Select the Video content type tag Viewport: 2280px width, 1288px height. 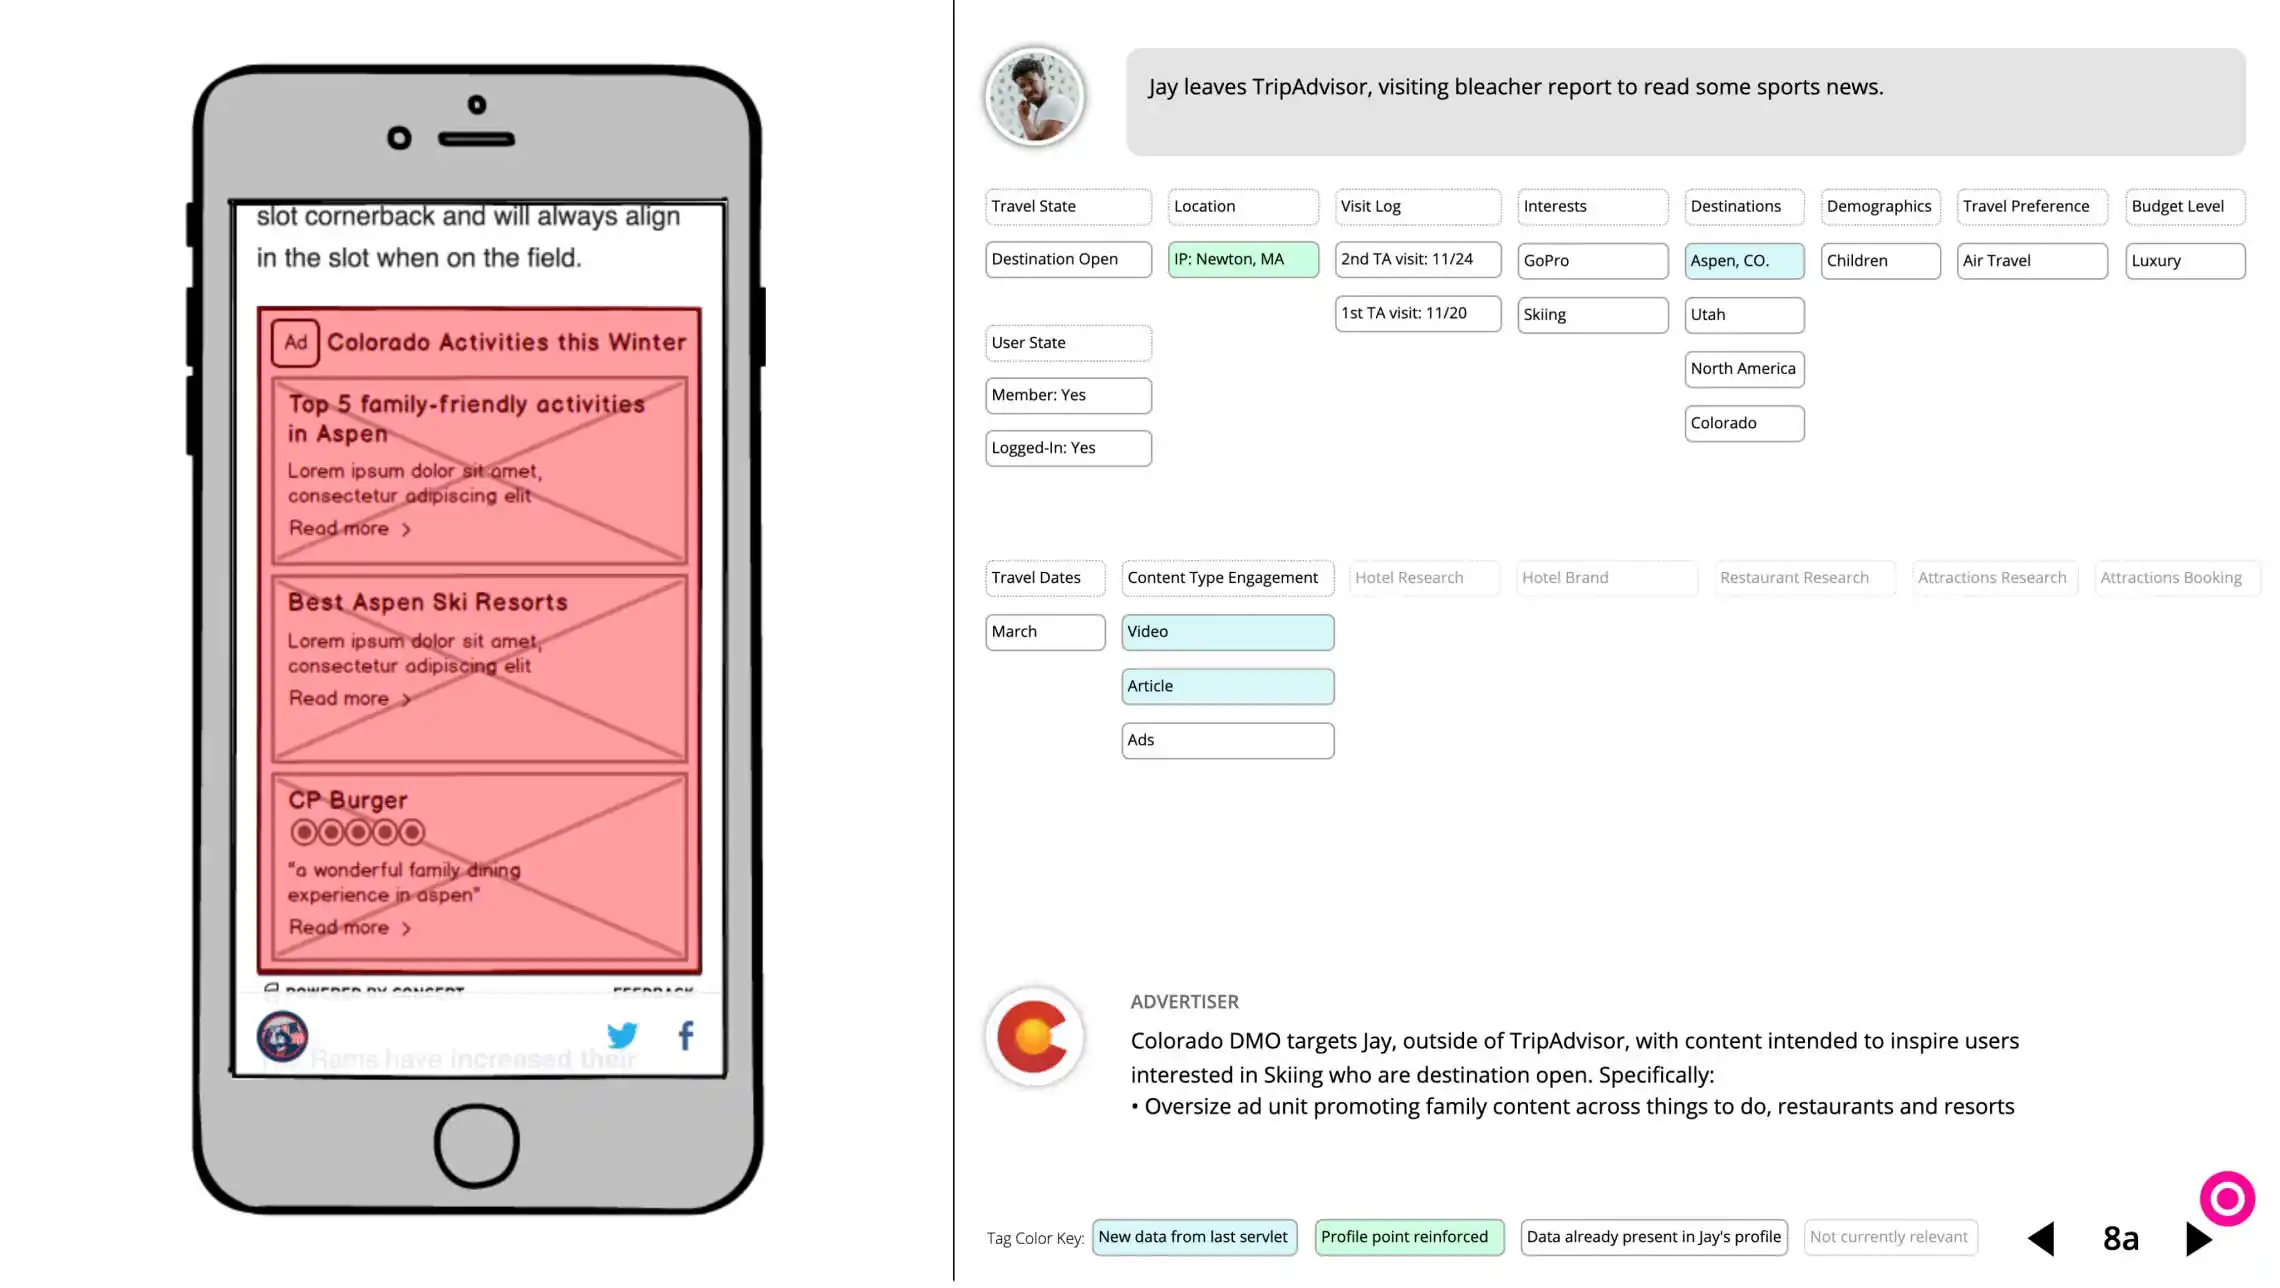tap(1229, 631)
